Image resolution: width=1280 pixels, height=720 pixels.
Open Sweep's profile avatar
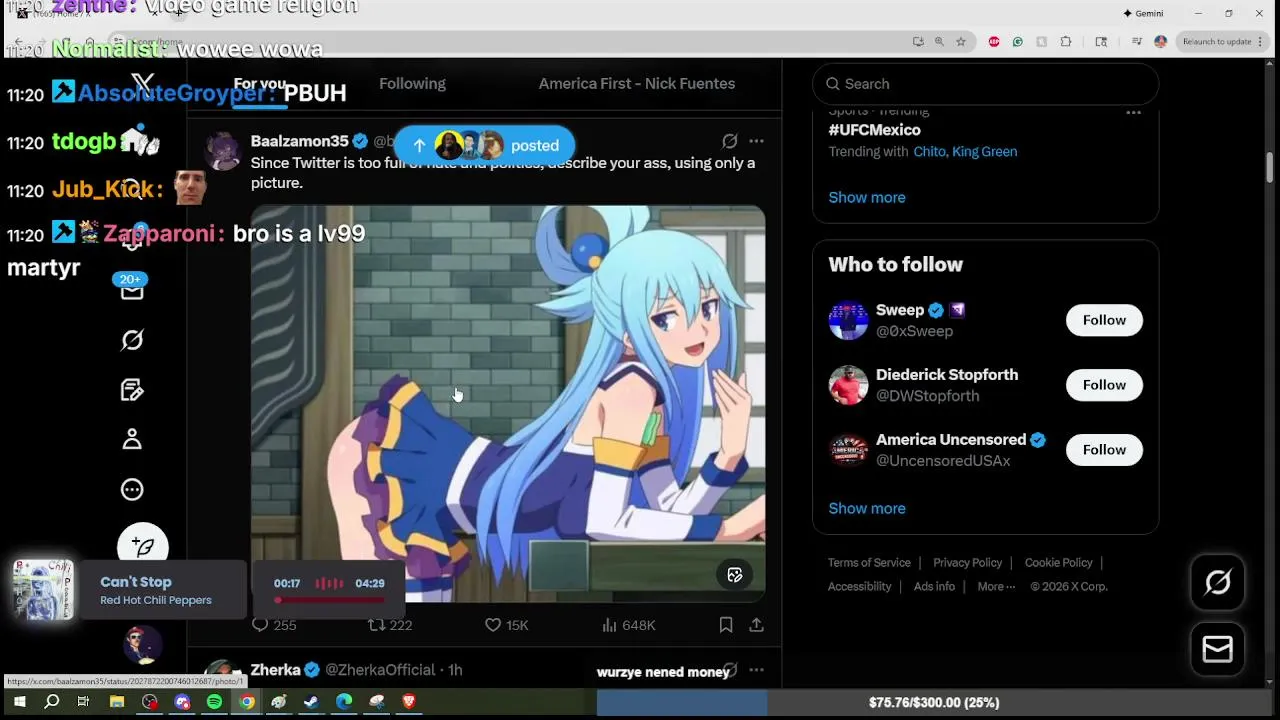click(x=848, y=320)
